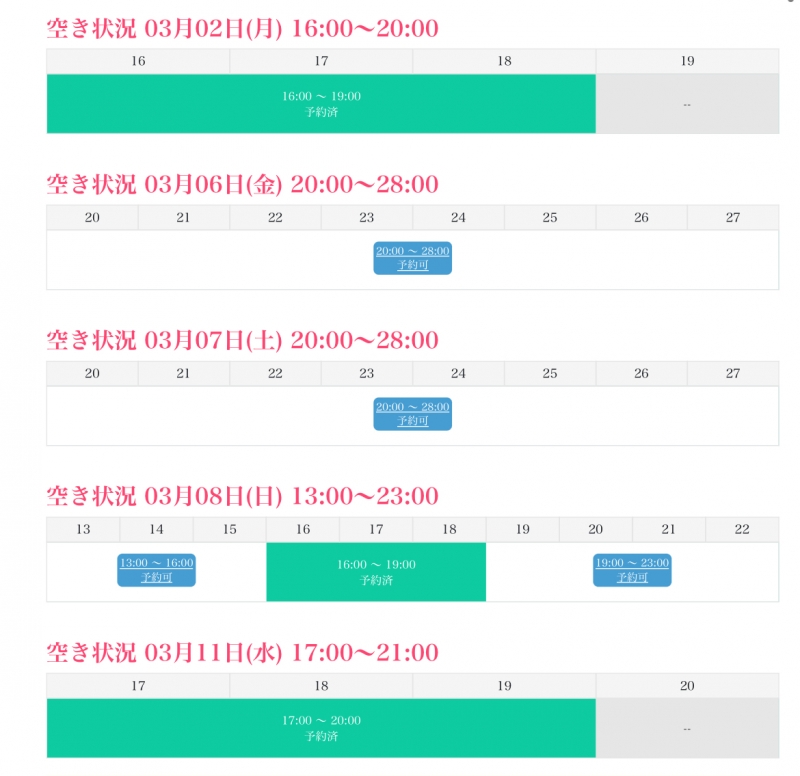Click the green 16:00～19:00 予約済 block on 03月02日
The height and width of the screenshot is (776, 800).
(x=321, y=104)
